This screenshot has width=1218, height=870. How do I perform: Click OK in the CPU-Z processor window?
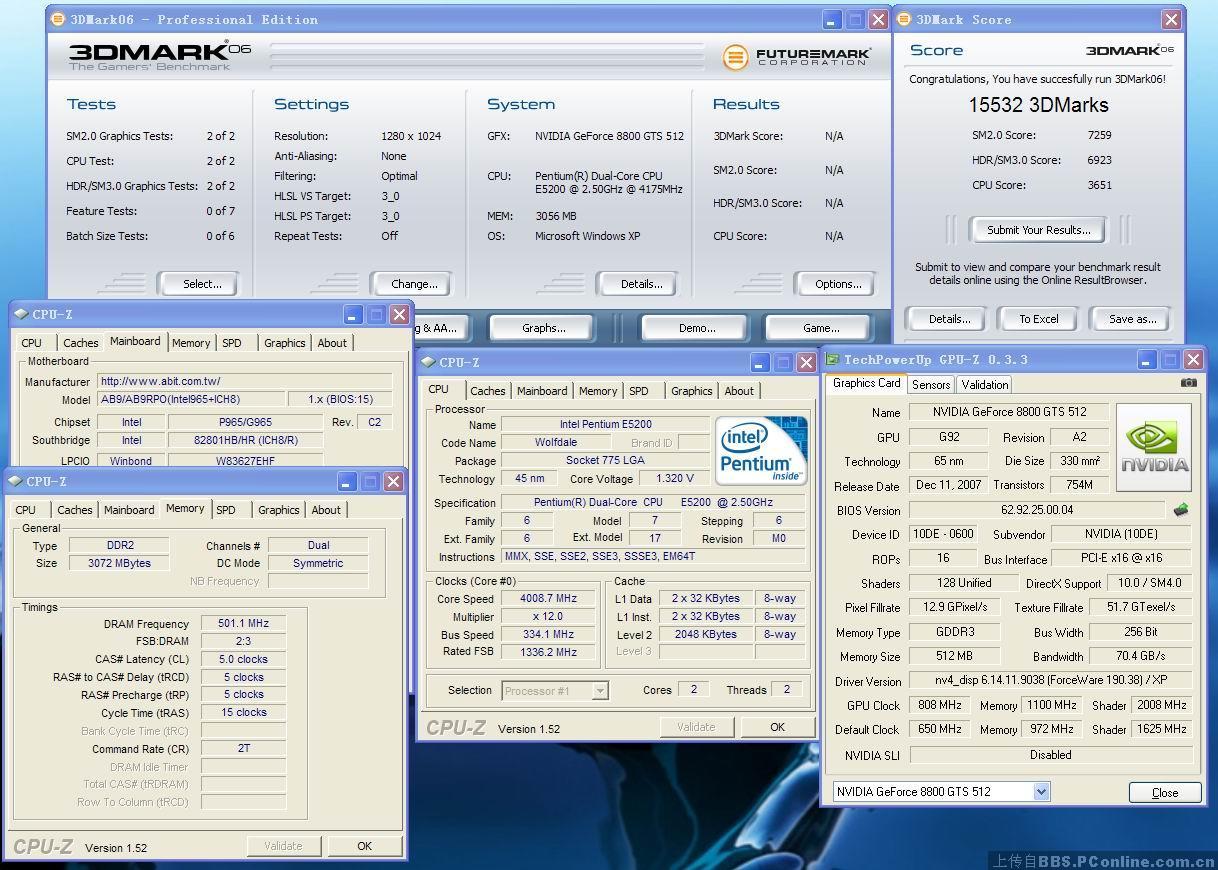pyautogui.click(x=777, y=727)
